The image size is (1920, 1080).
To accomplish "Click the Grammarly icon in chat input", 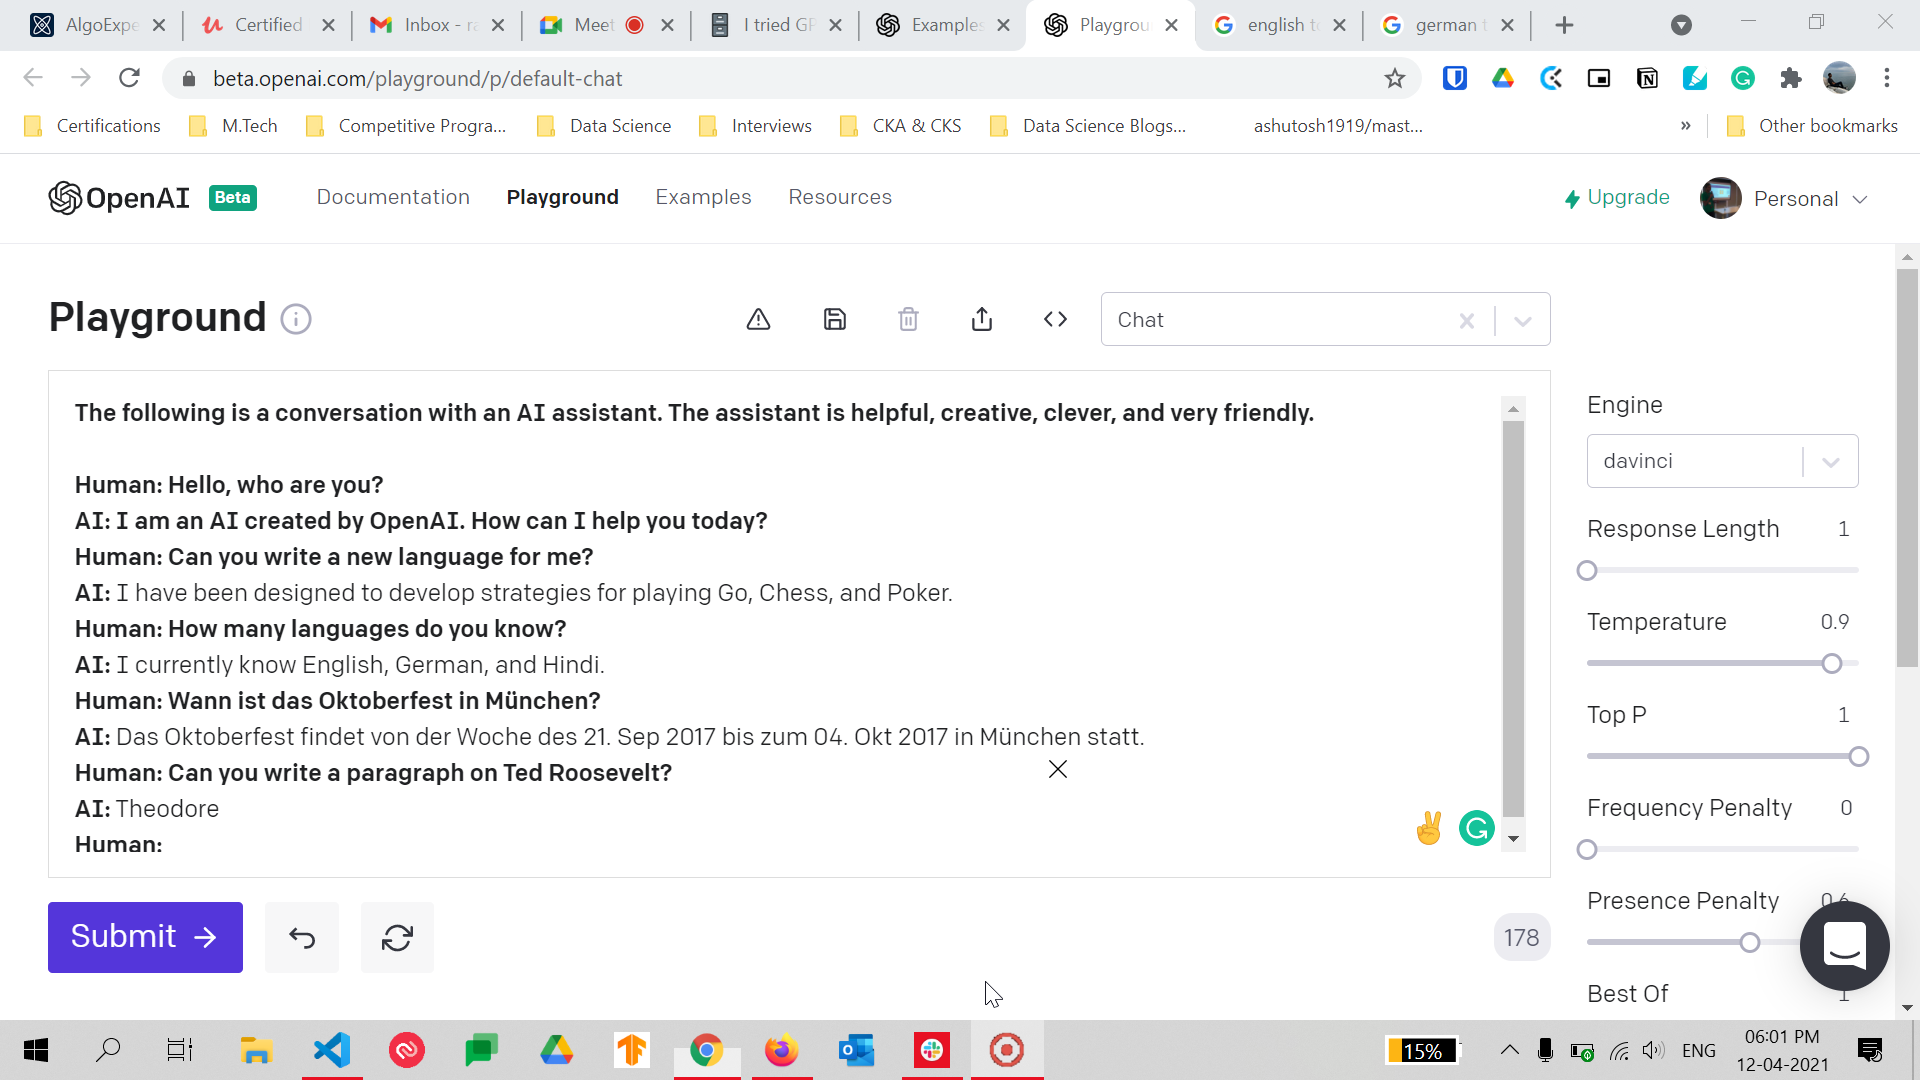I will pos(1476,828).
